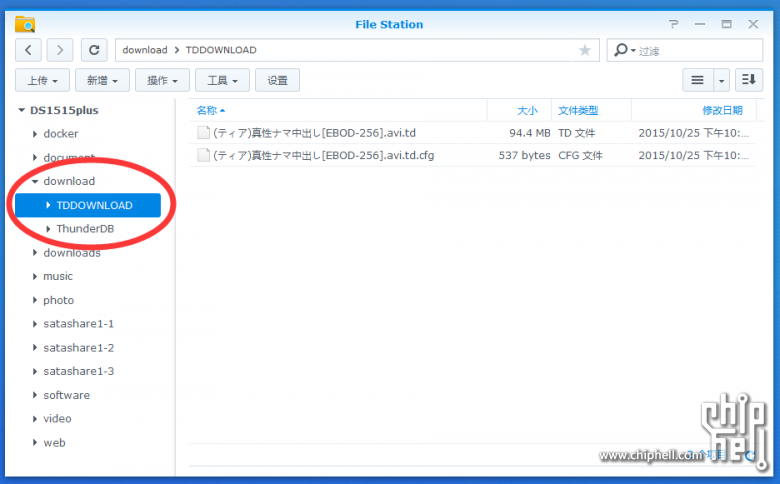Add folder to favorites with star icon
Screen dimensions: 780x484
coord(585,50)
